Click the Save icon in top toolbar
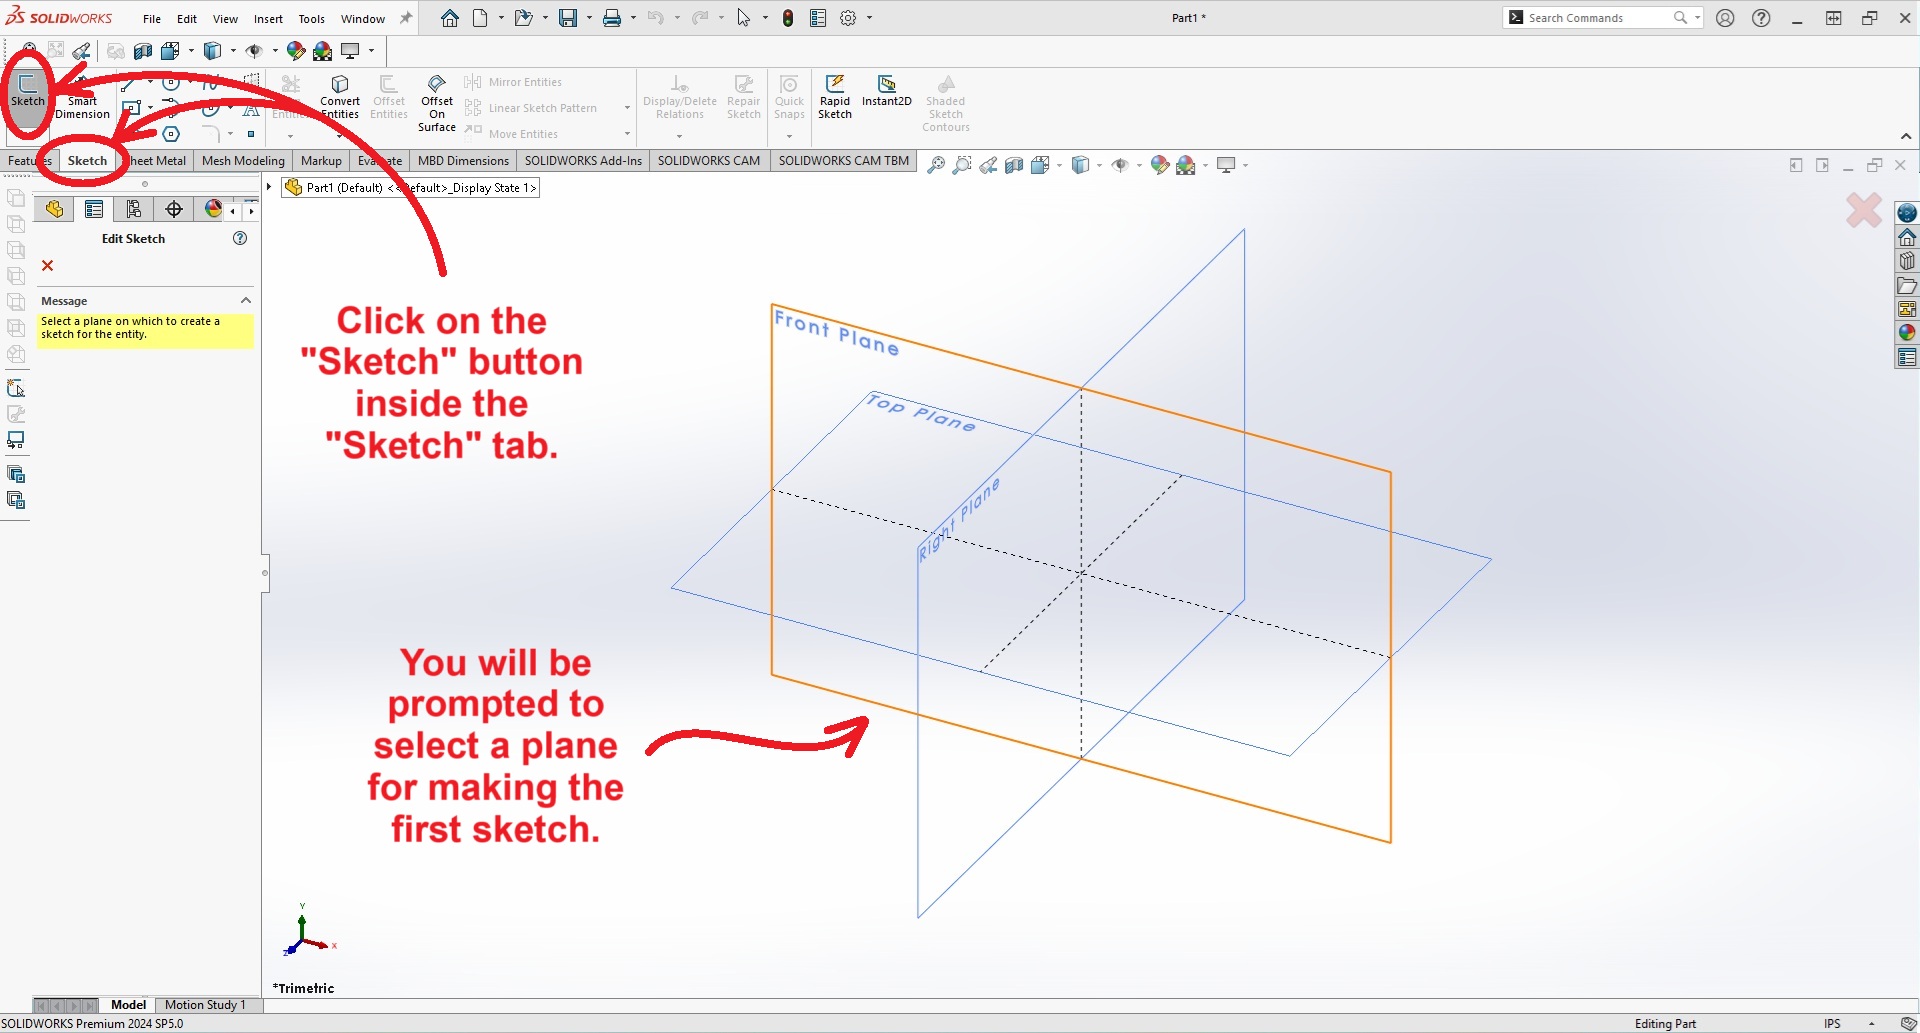Viewport: 1920px width, 1033px height. (567, 18)
